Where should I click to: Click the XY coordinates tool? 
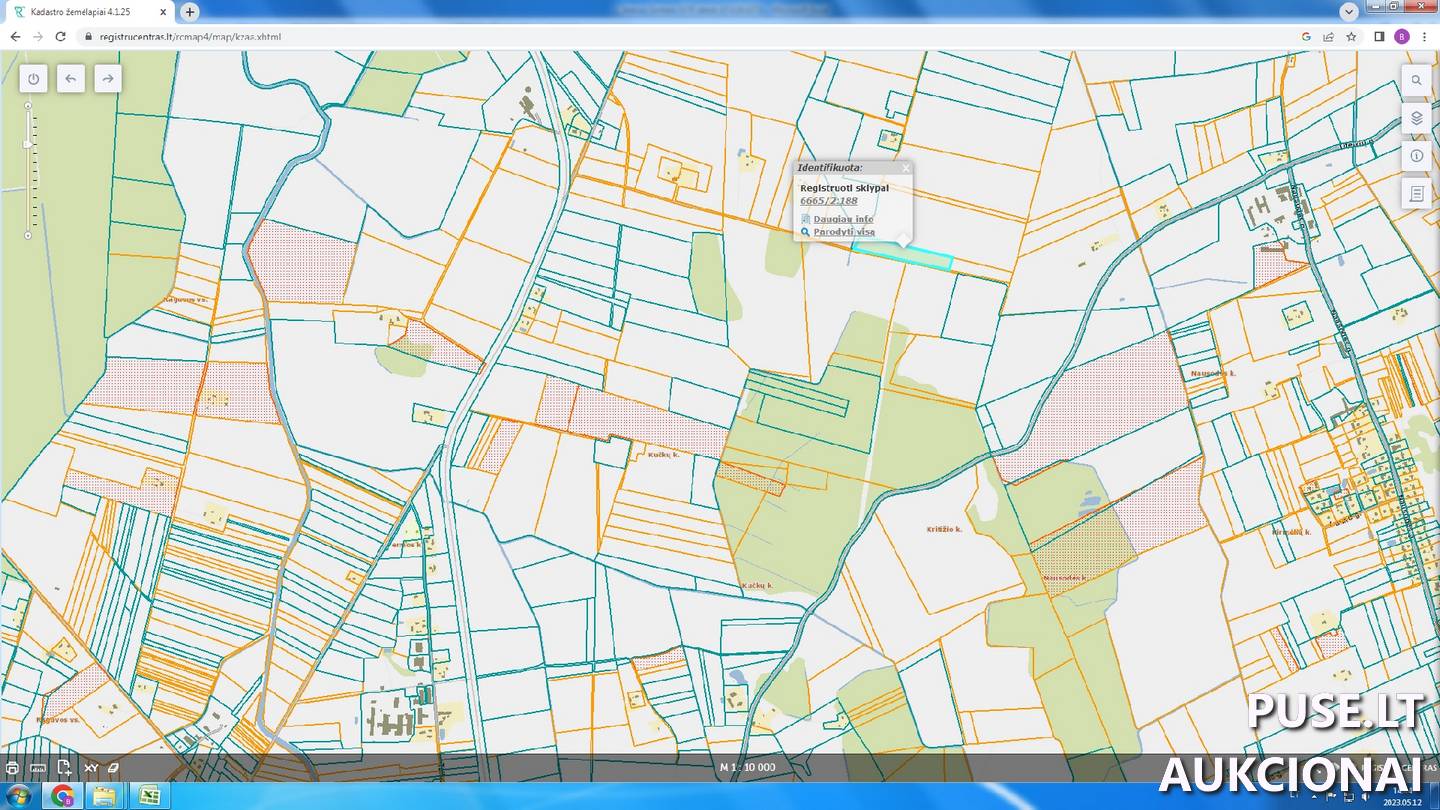(91, 768)
